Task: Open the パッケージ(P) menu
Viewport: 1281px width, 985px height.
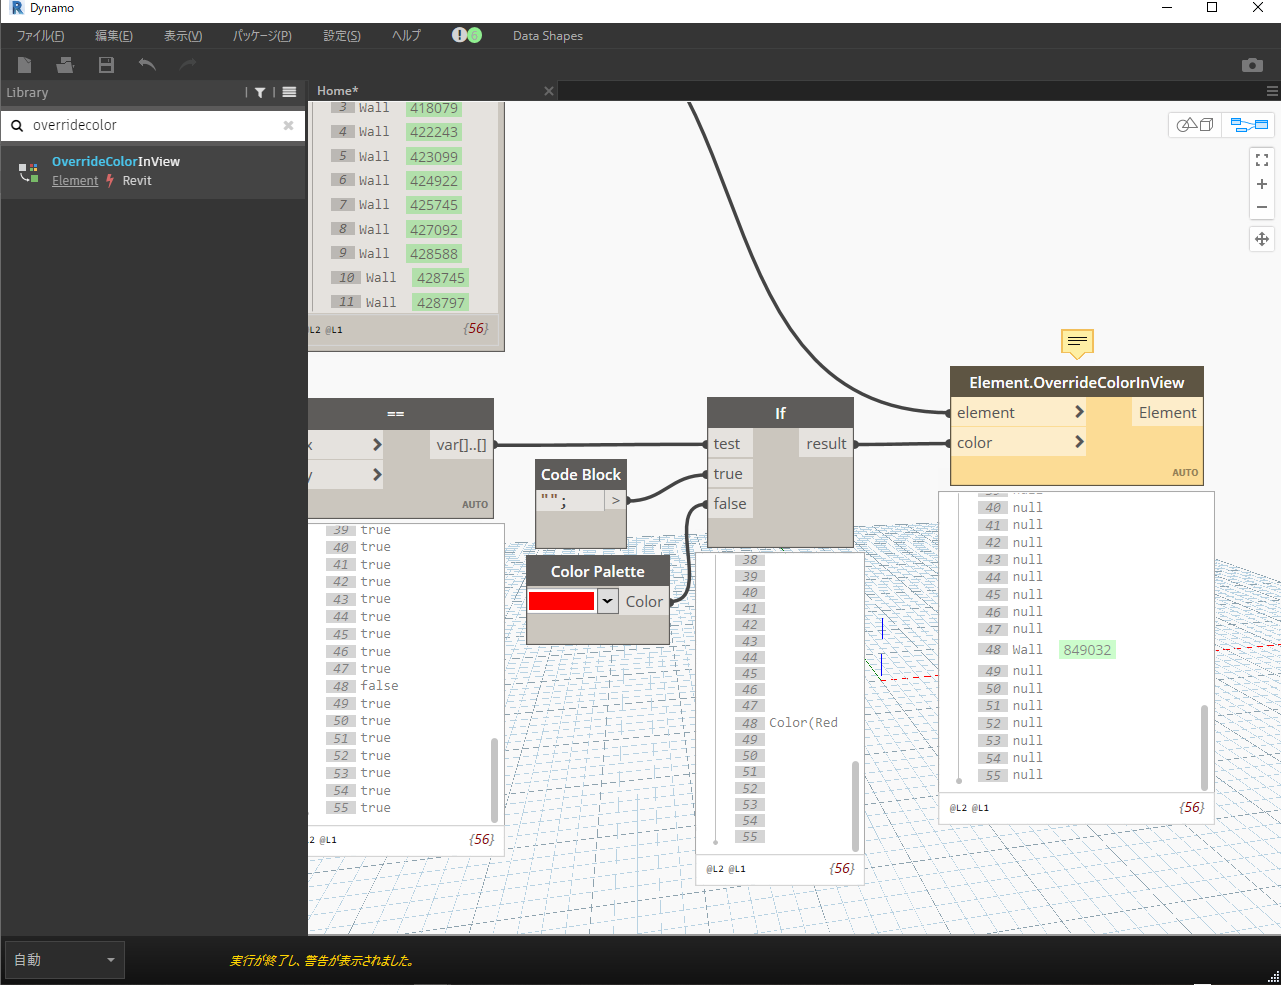Action: pyautogui.click(x=262, y=36)
